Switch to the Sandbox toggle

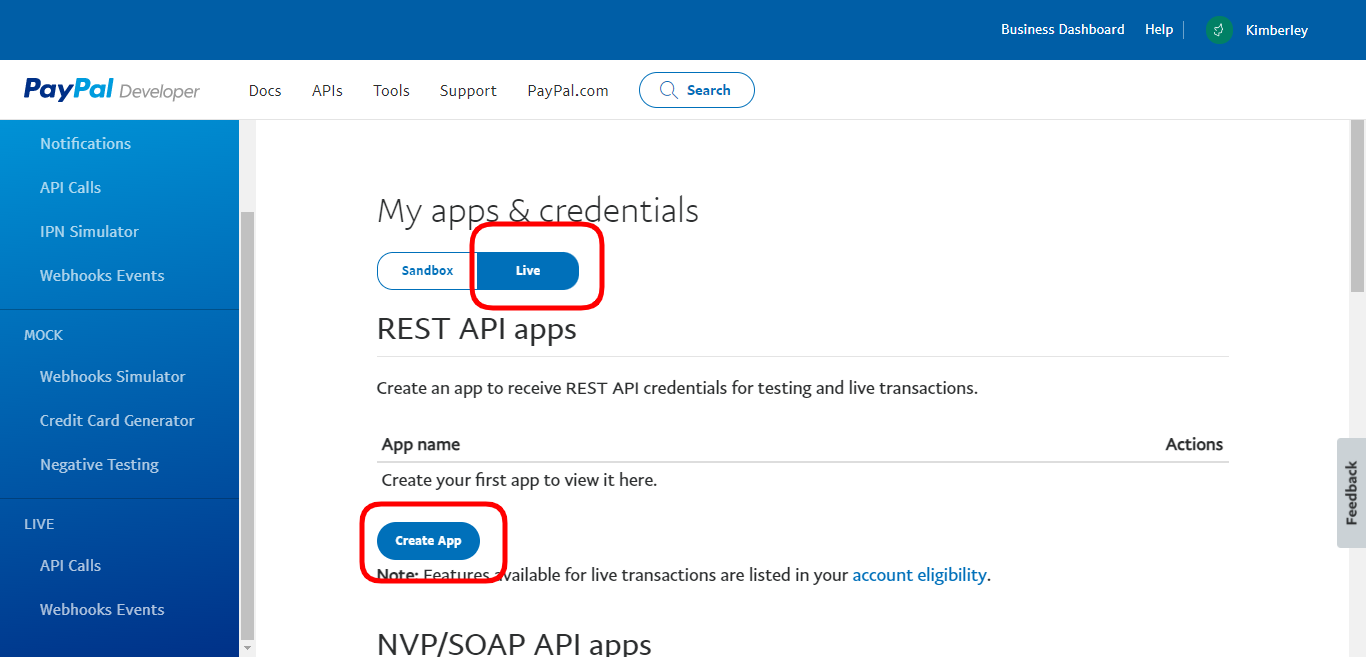tap(427, 271)
